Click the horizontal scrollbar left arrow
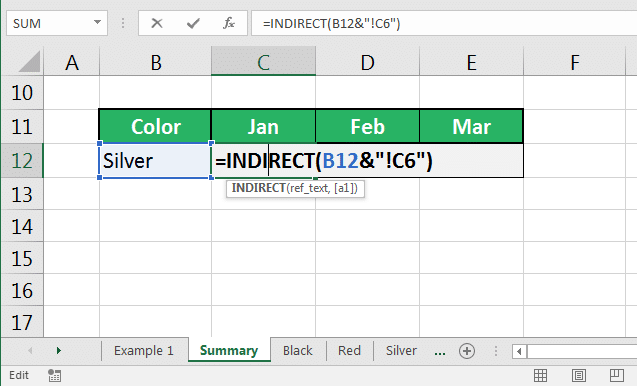The height and width of the screenshot is (386, 637). pyautogui.click(x=519, y=351)
